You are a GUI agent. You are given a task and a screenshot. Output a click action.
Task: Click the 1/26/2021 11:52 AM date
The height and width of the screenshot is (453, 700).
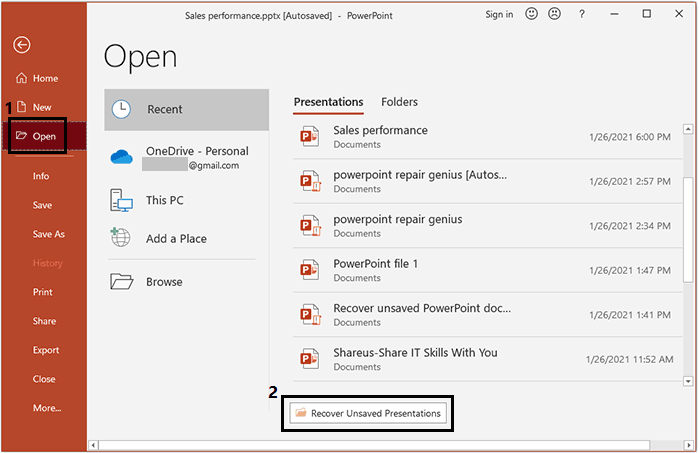(629, 359)
